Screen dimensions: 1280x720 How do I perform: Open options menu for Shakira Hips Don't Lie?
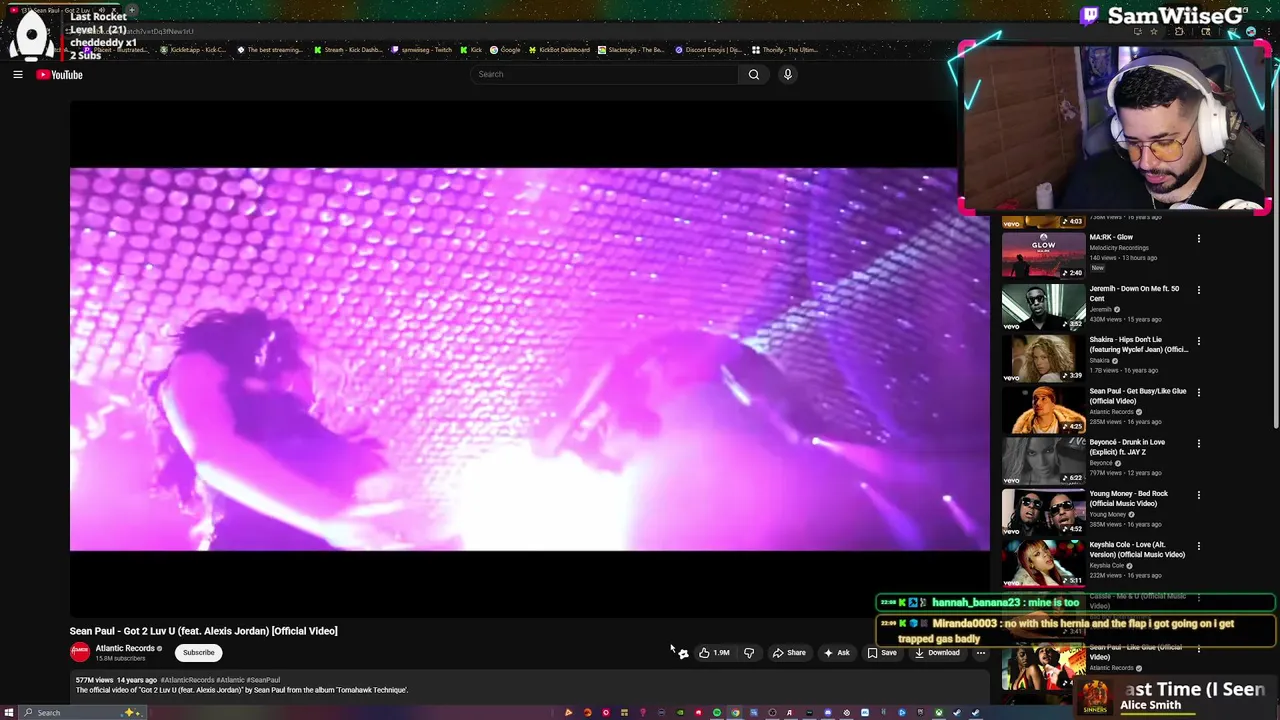click(1198, 341)
